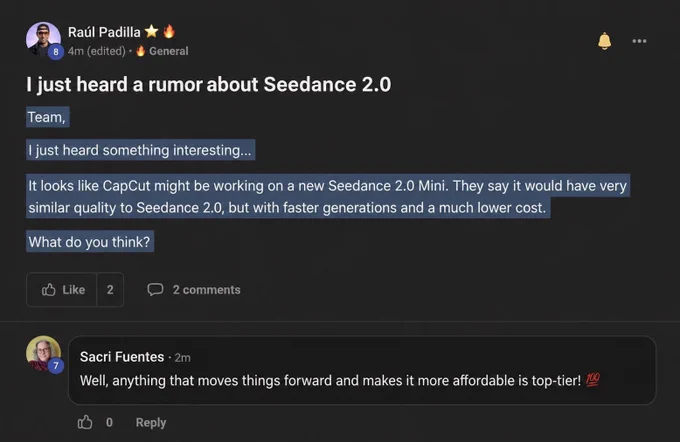
Task: Like the Seedance 2.0 rumor post
Action: coord(62,290)
